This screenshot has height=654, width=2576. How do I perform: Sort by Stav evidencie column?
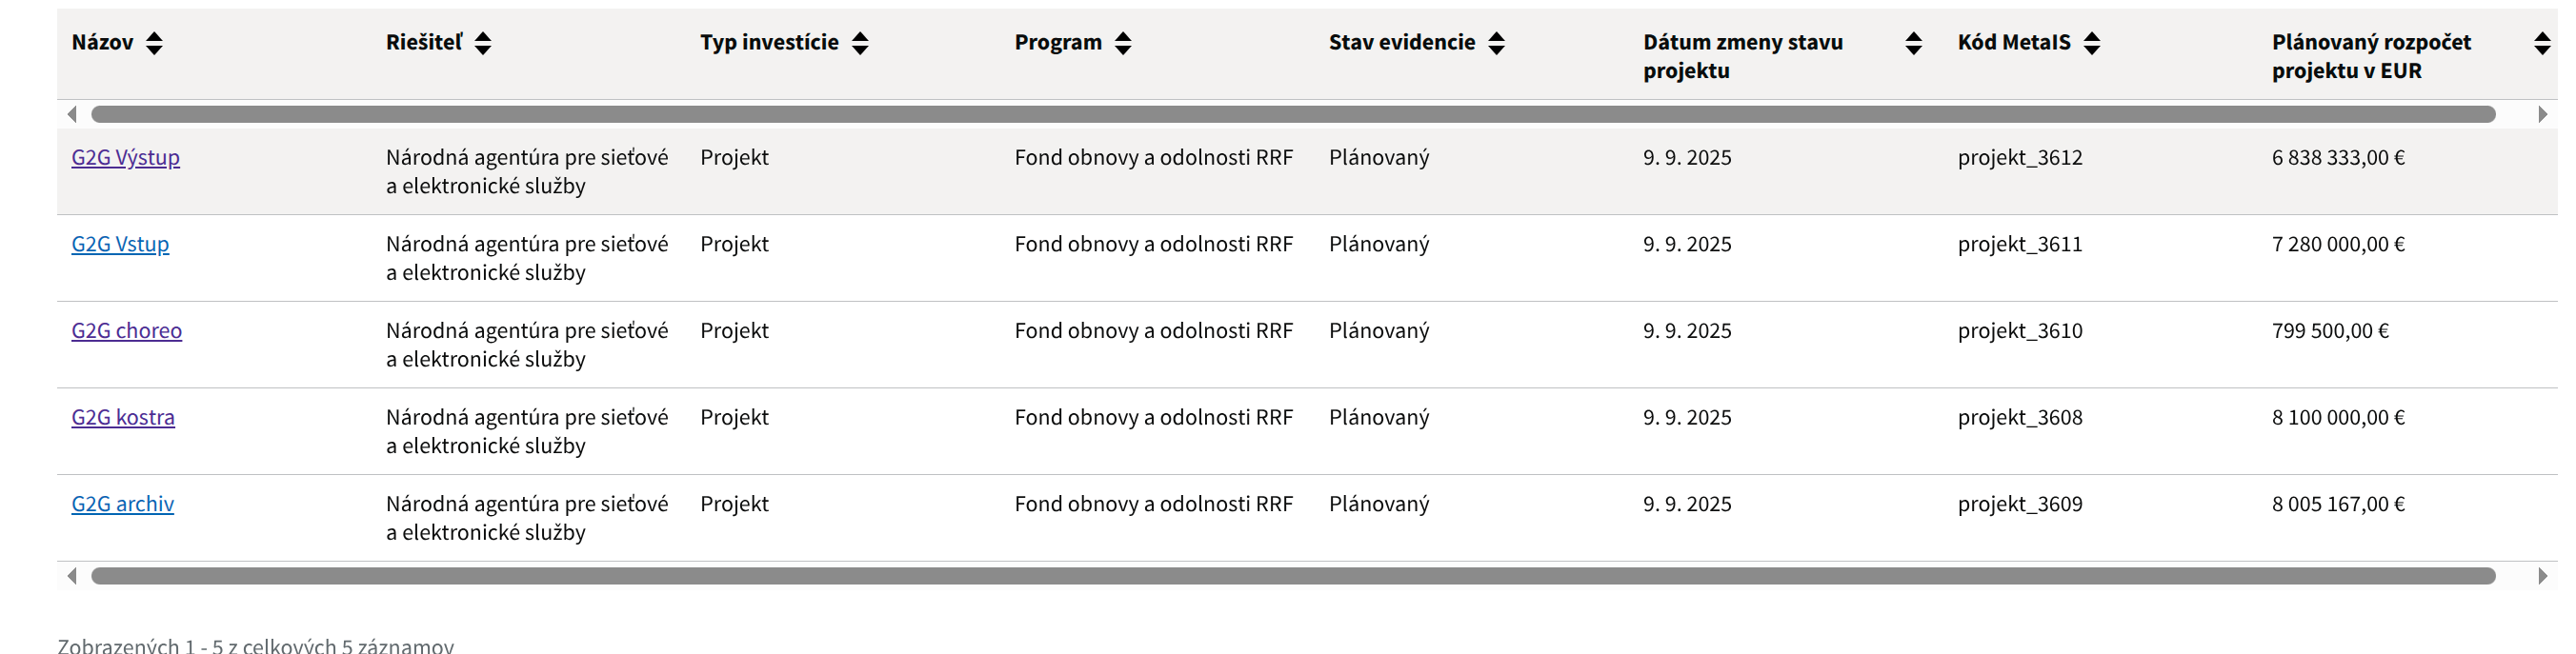point(1496,43)
